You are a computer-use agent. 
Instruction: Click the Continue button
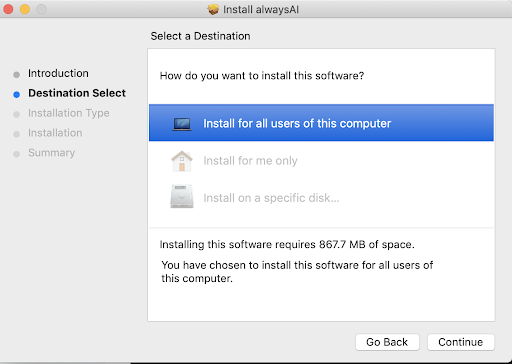[x=461, y=342]
